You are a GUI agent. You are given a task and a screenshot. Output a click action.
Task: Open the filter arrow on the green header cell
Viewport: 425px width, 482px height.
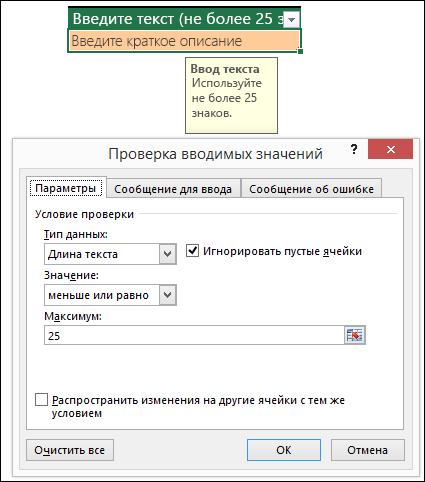(x=291, y=20)
